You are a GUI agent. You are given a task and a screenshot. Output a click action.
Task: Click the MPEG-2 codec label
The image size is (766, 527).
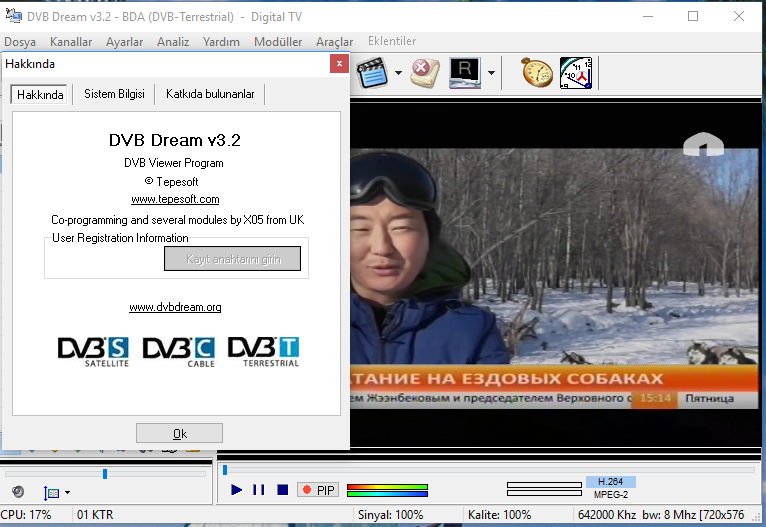tap(611, 495)
